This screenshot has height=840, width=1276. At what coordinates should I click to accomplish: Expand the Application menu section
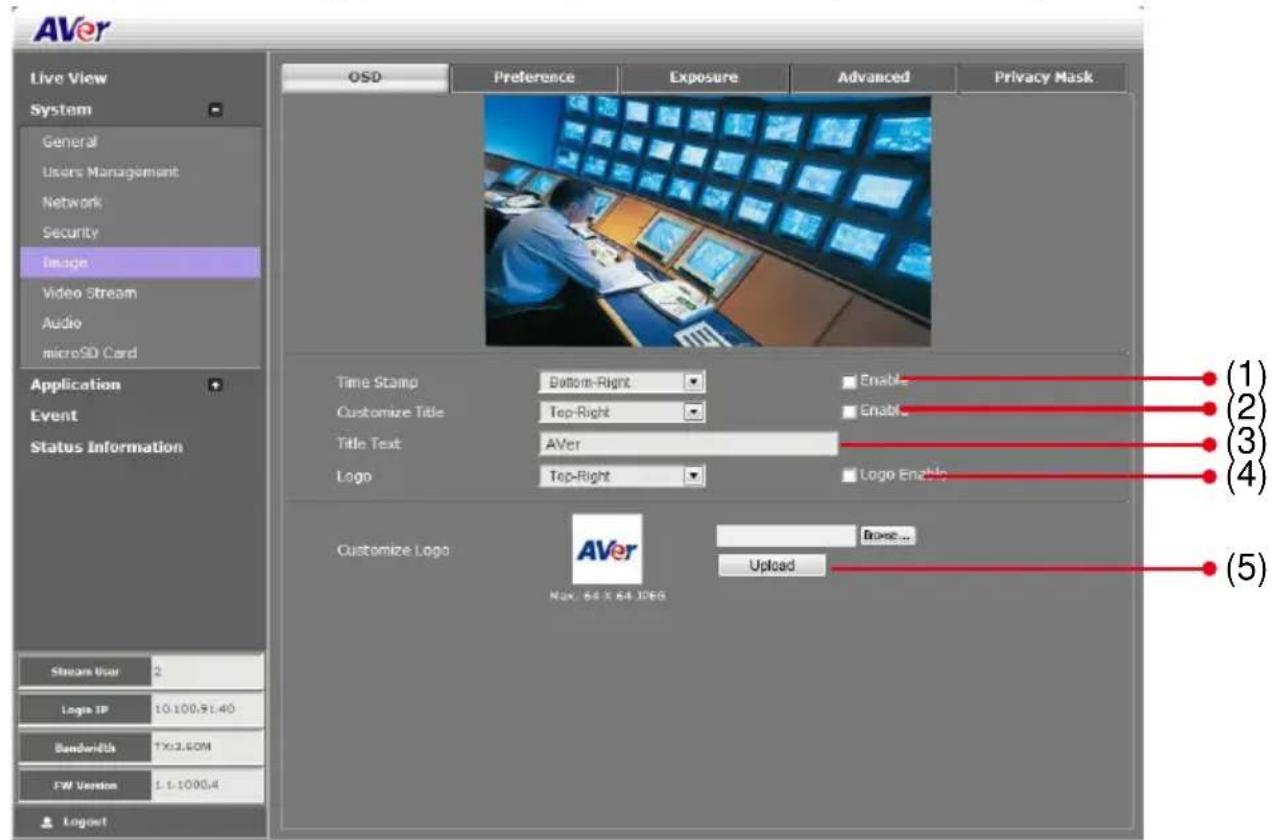tap(214, 385)
